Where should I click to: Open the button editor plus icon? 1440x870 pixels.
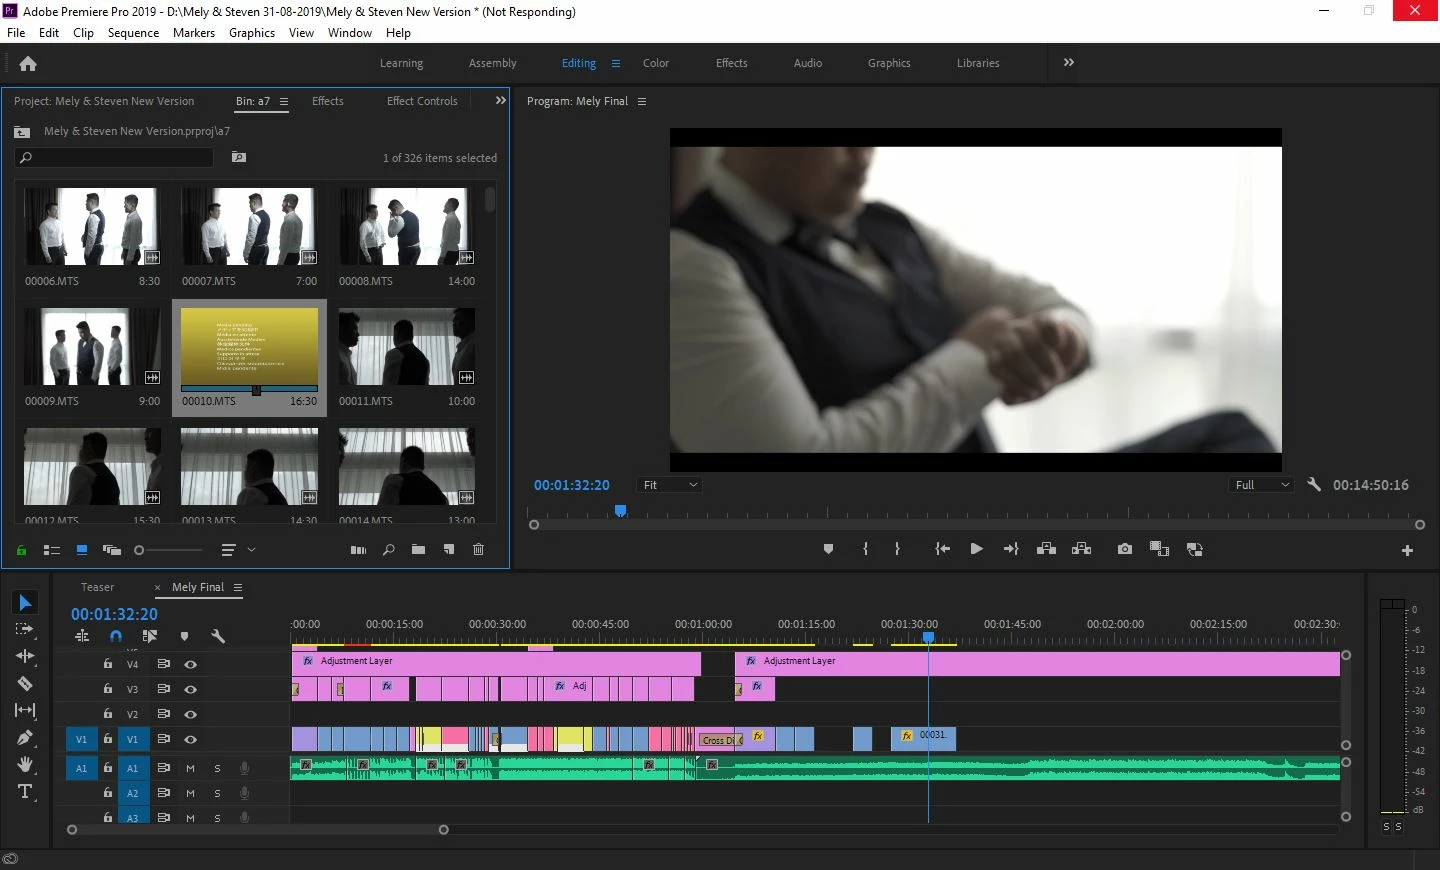point(1407,550)
